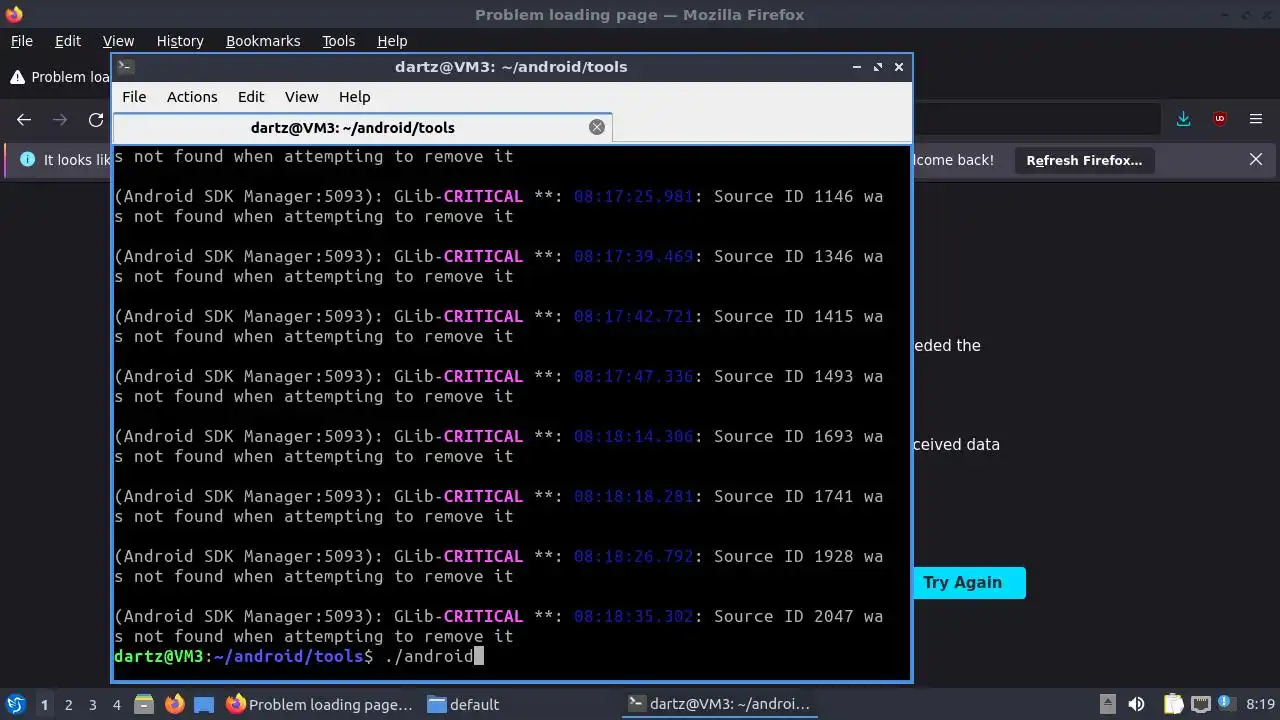
Task: Open Firefox Edit menu
Action: click(68, 41)
